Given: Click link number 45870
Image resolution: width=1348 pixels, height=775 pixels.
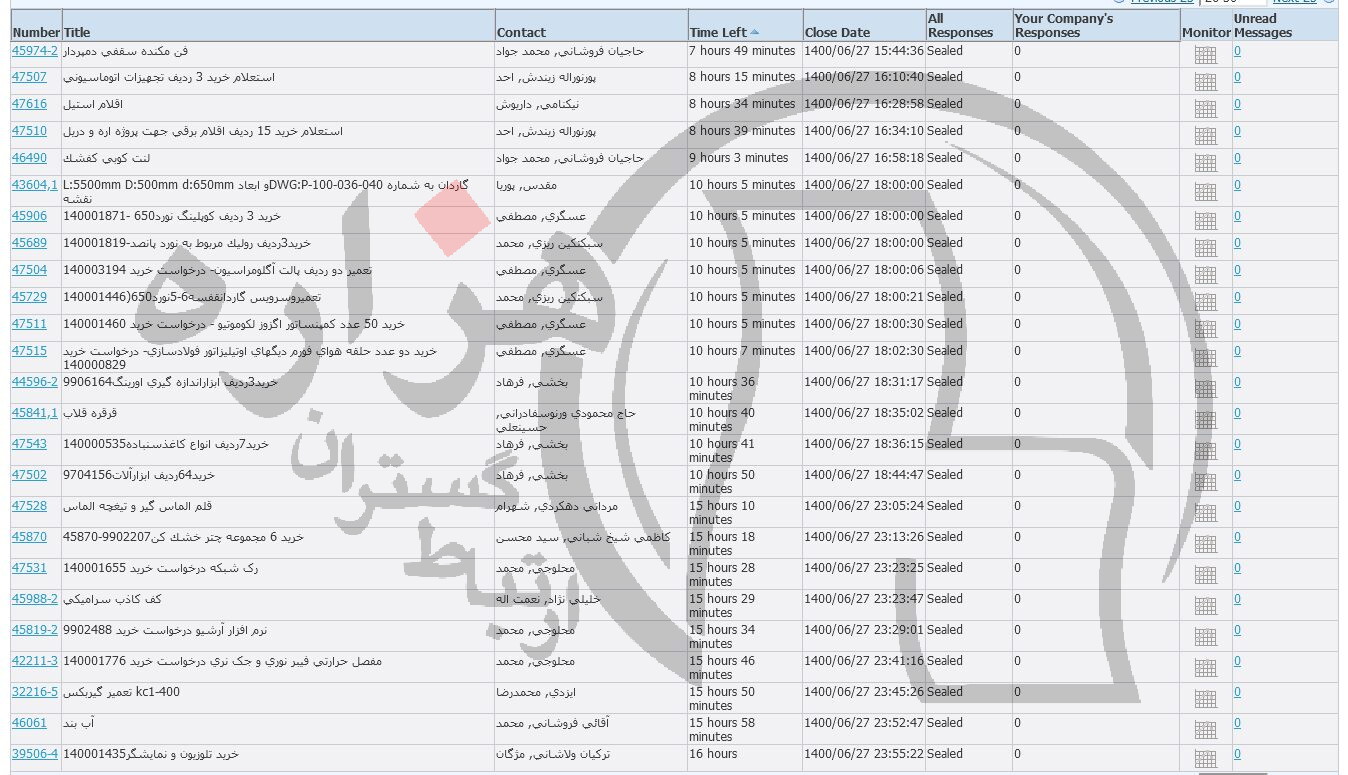Looking at the screenshot, I should (29, 537).
